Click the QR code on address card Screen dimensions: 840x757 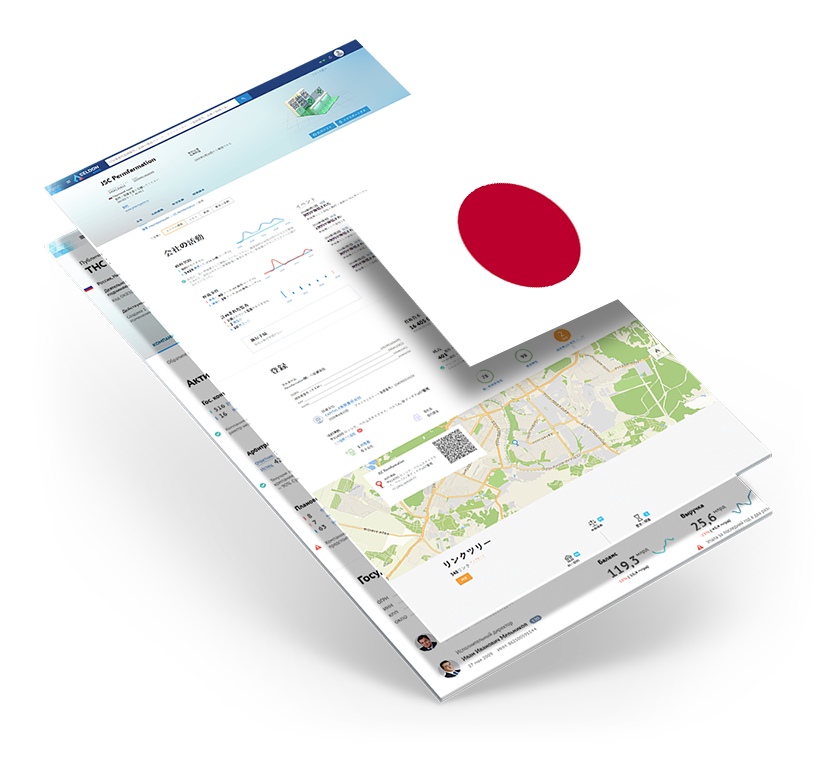click(x=454, y=445)
